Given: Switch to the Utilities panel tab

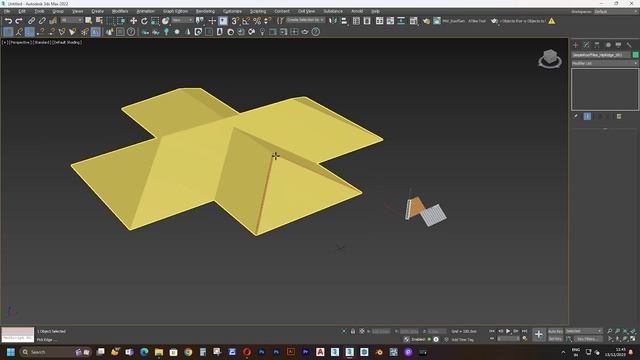Looking at the screenshot, I should tap(629, 45).
